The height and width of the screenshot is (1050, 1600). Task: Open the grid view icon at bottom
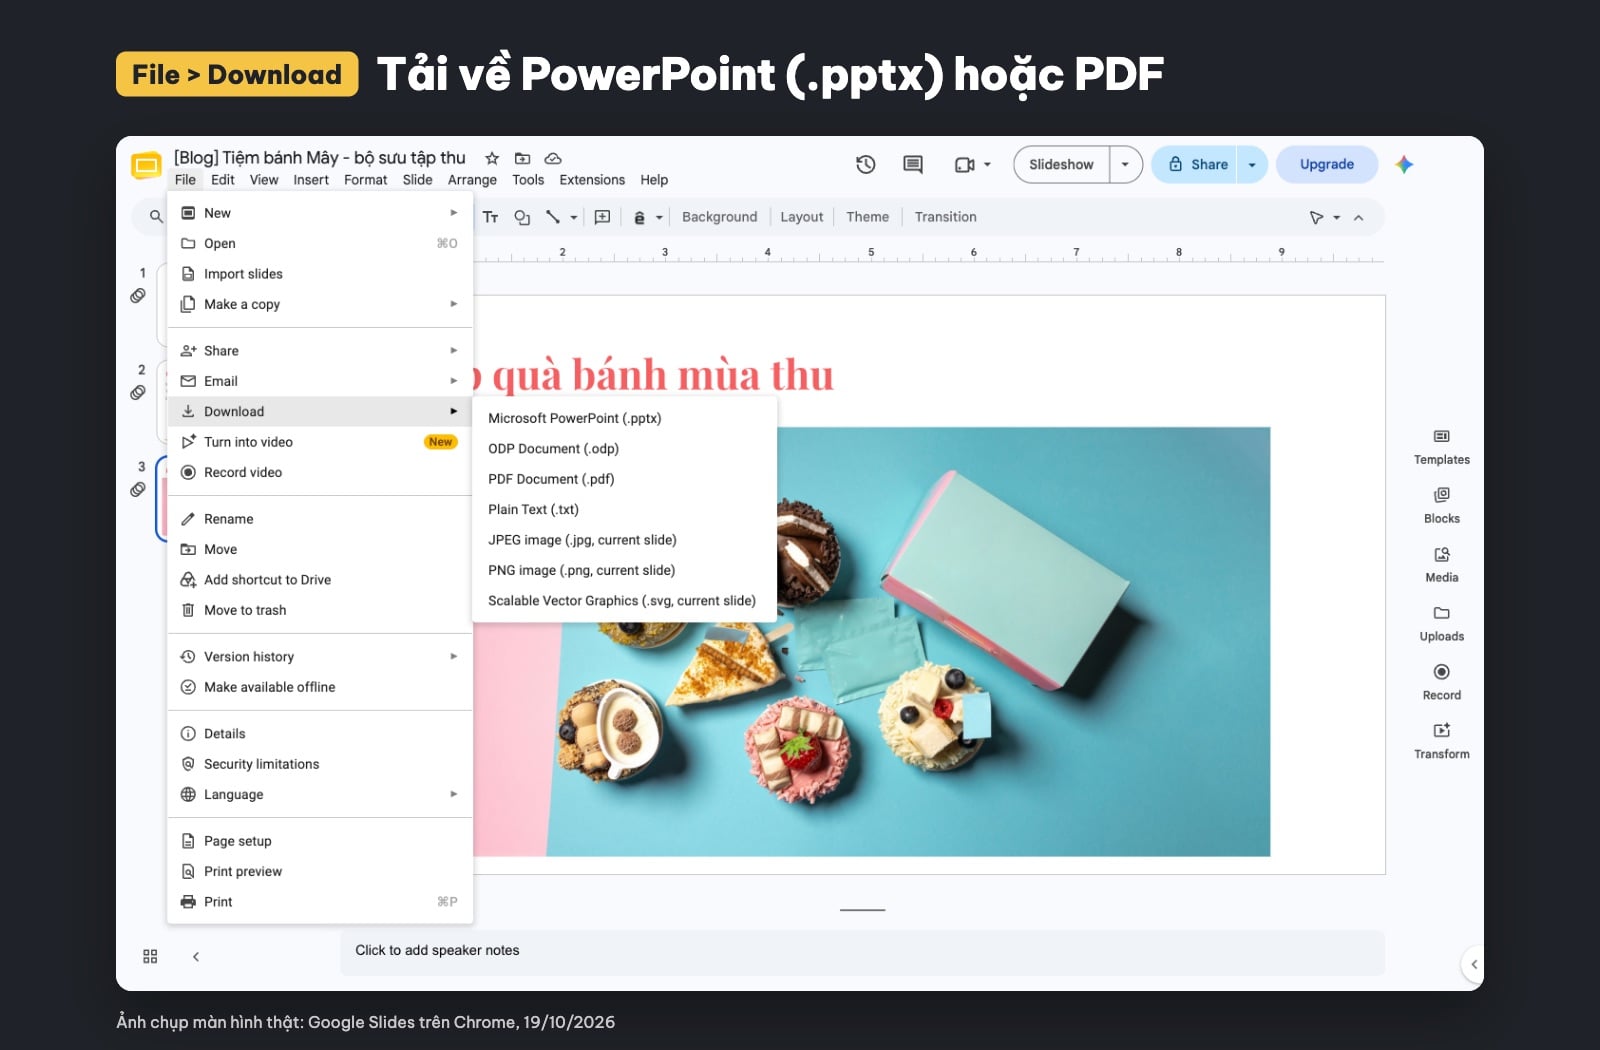(150, 957)
